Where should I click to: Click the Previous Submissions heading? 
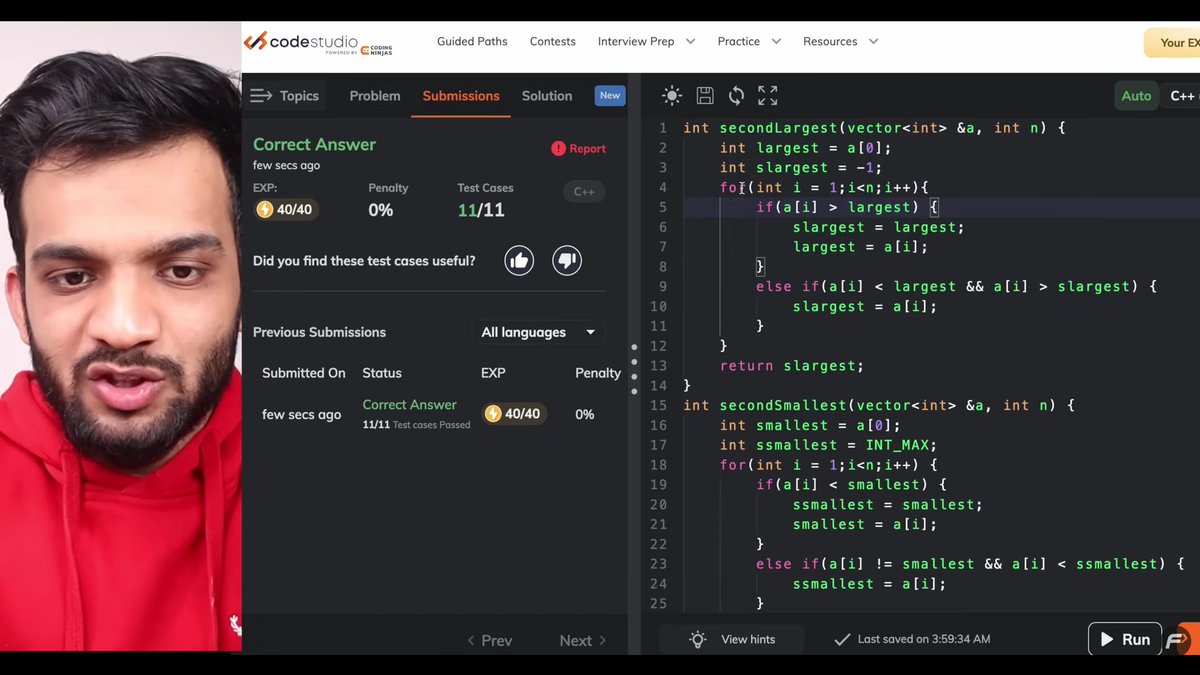319,332
